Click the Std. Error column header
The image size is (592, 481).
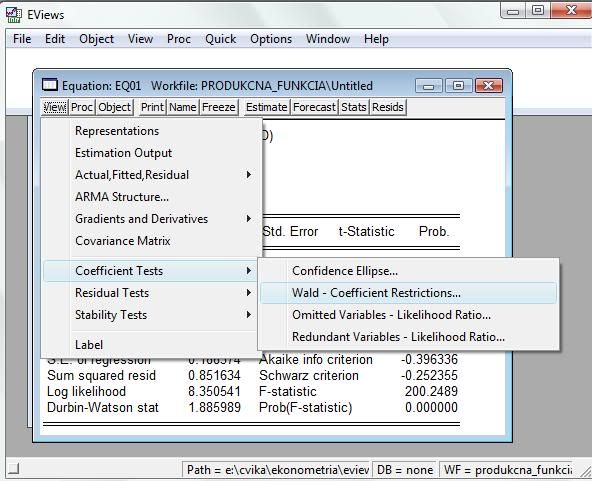point(290,231)
